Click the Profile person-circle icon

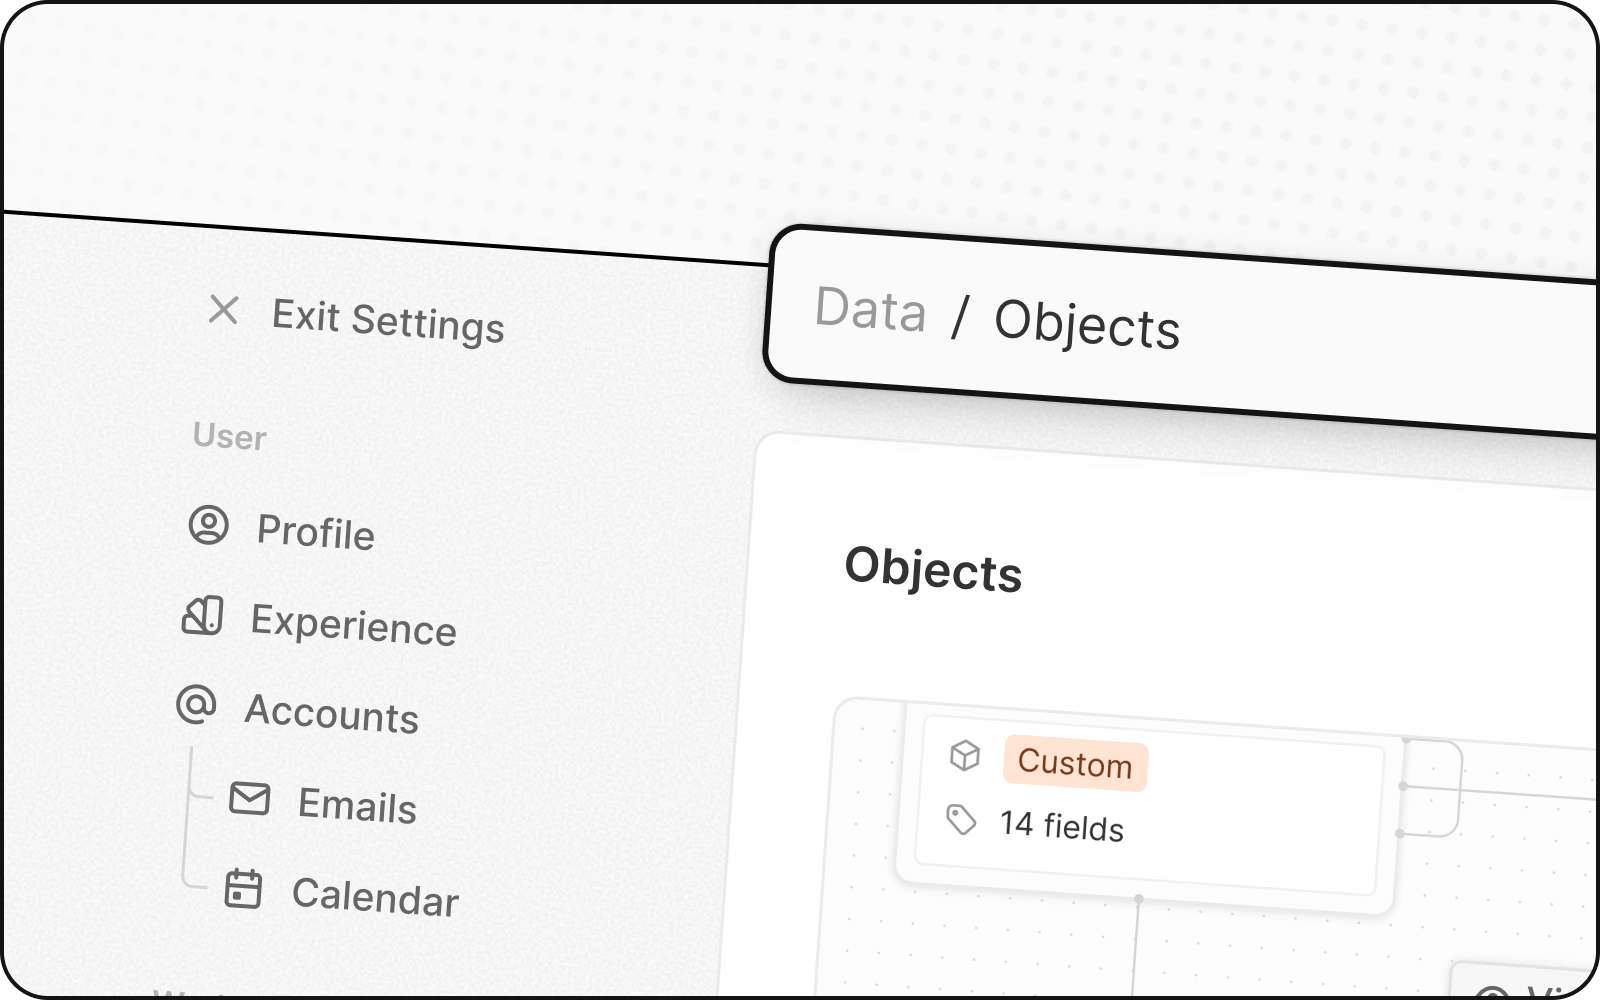click(209, 525)
